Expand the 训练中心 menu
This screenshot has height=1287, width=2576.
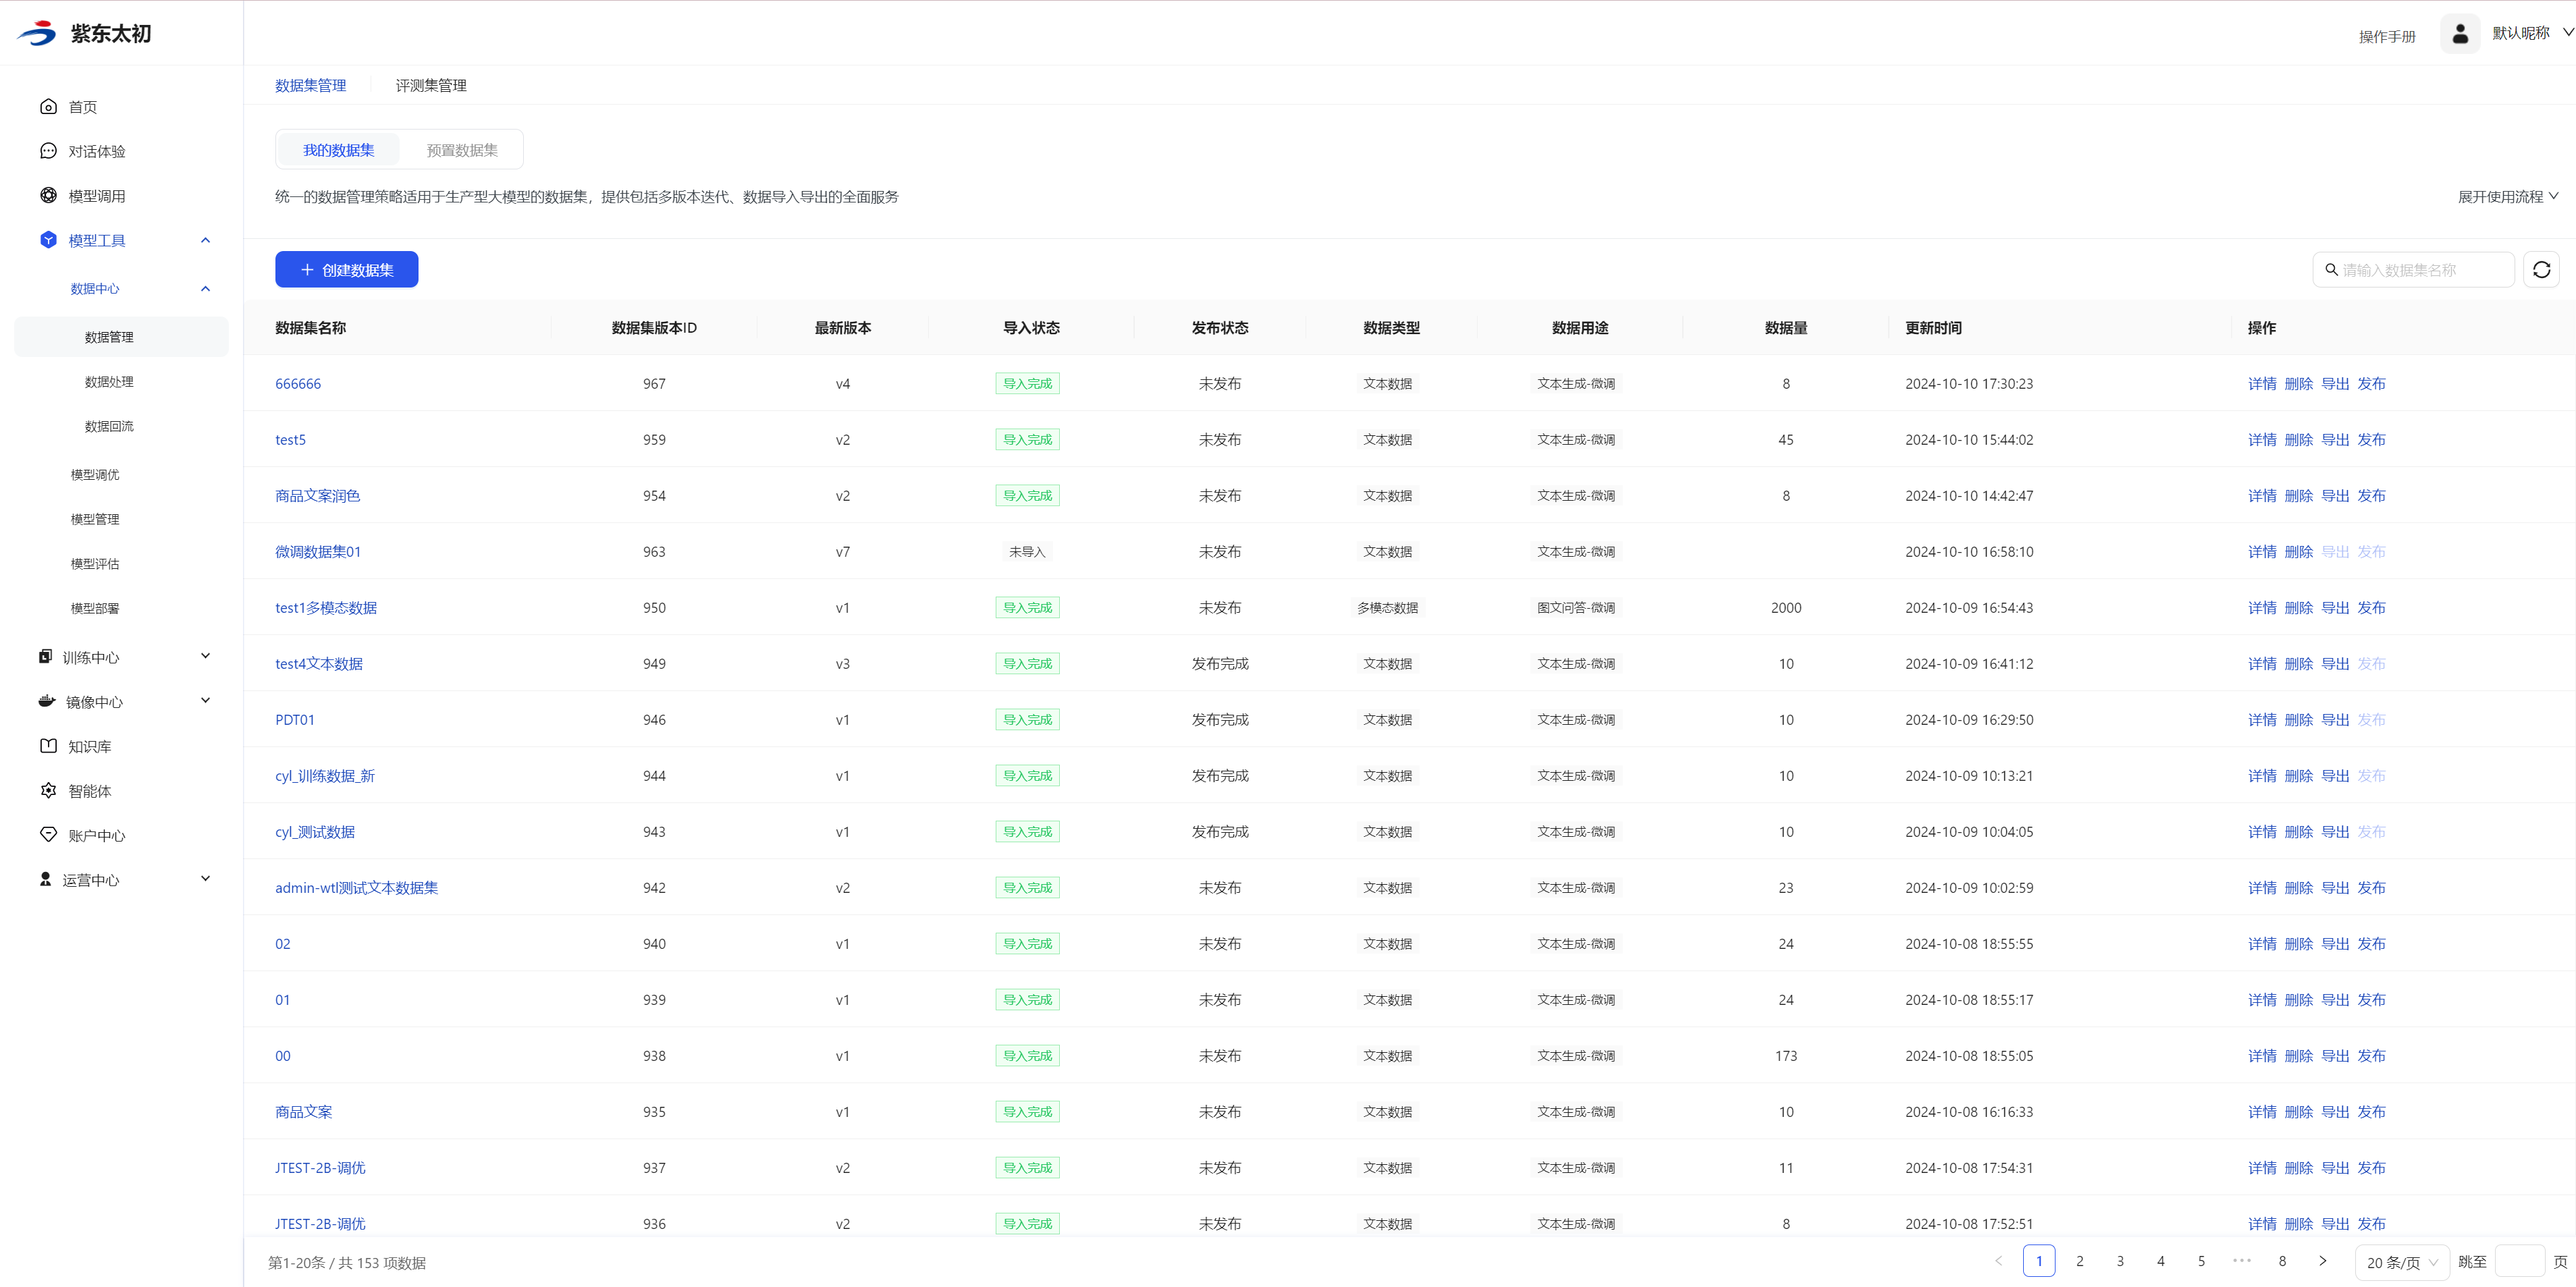[205, 656]
